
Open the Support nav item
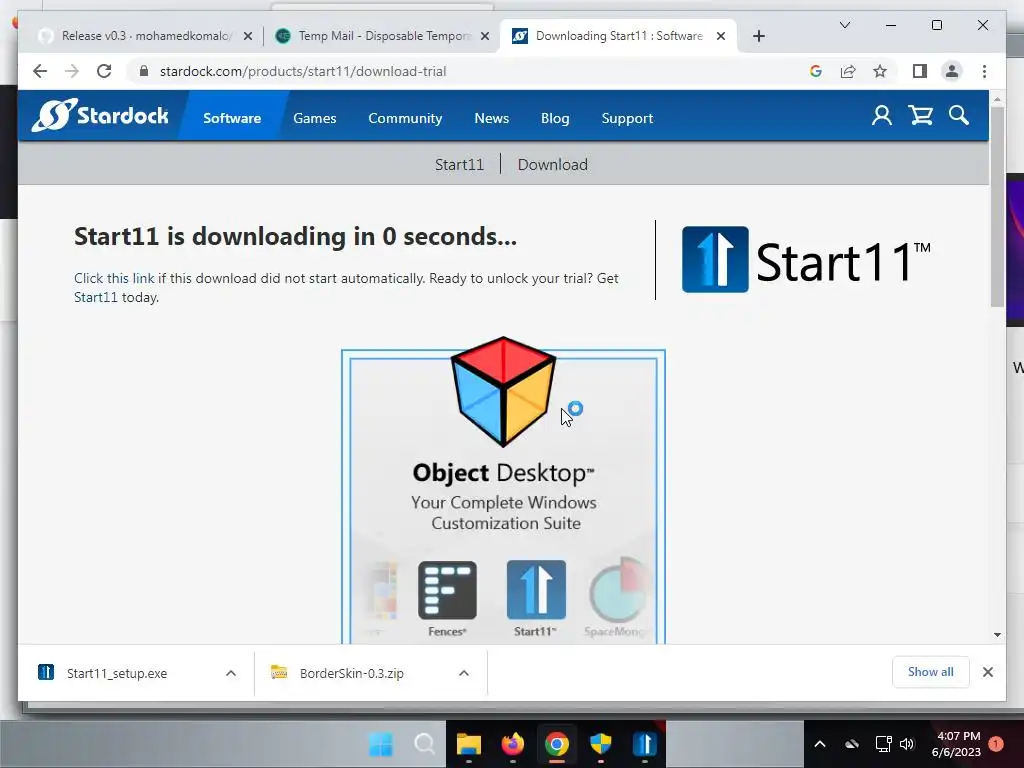627,118
